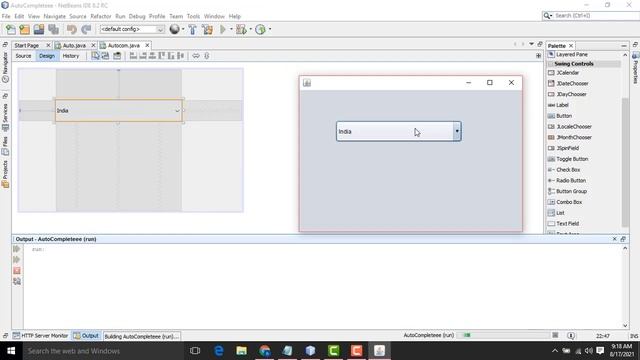The height and width of the screenshot is (360, 640).
Task: Switch to the Auto.java tab
Action: coord(74,45)
